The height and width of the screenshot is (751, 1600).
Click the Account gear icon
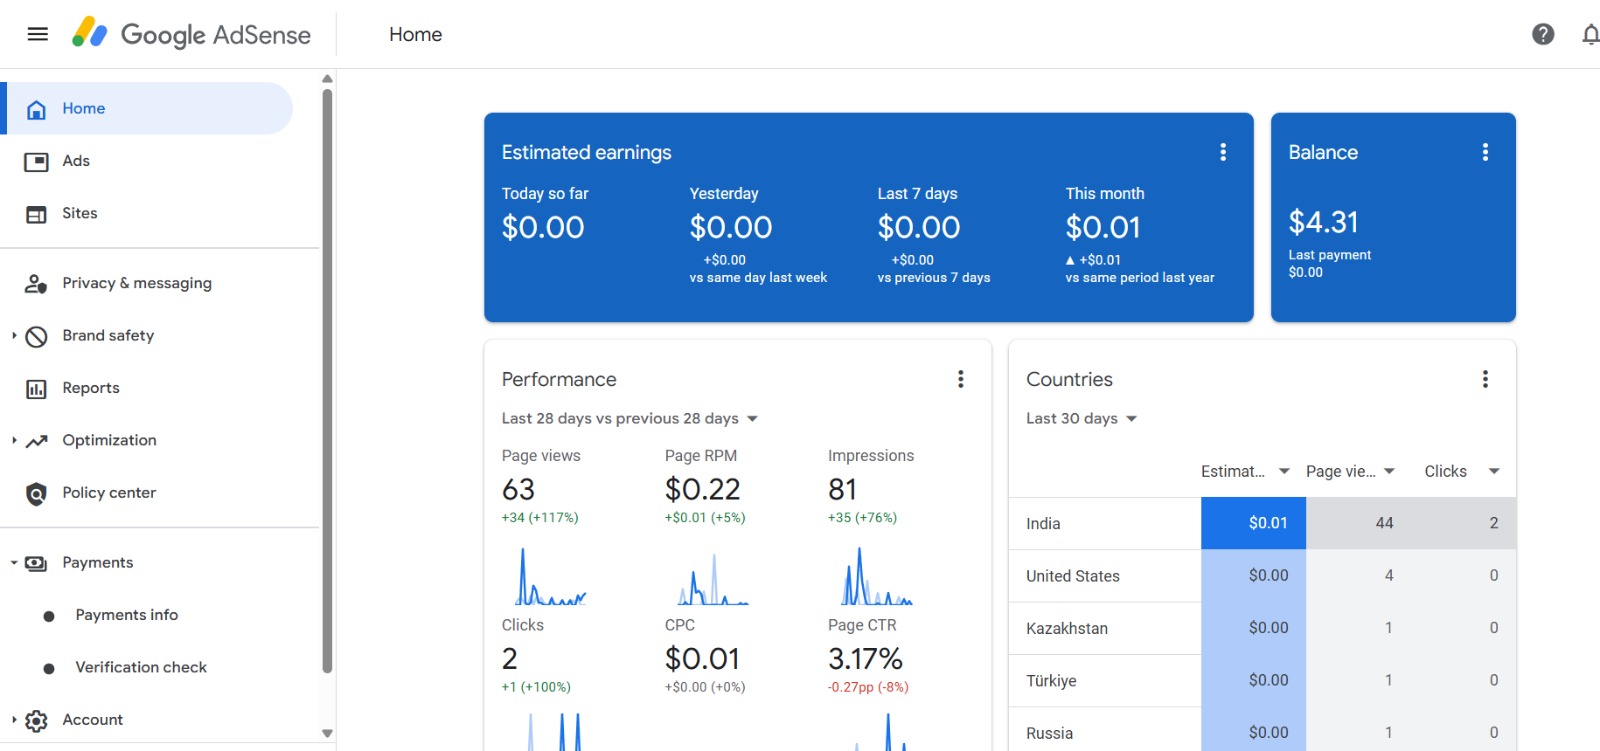(36, 721)
